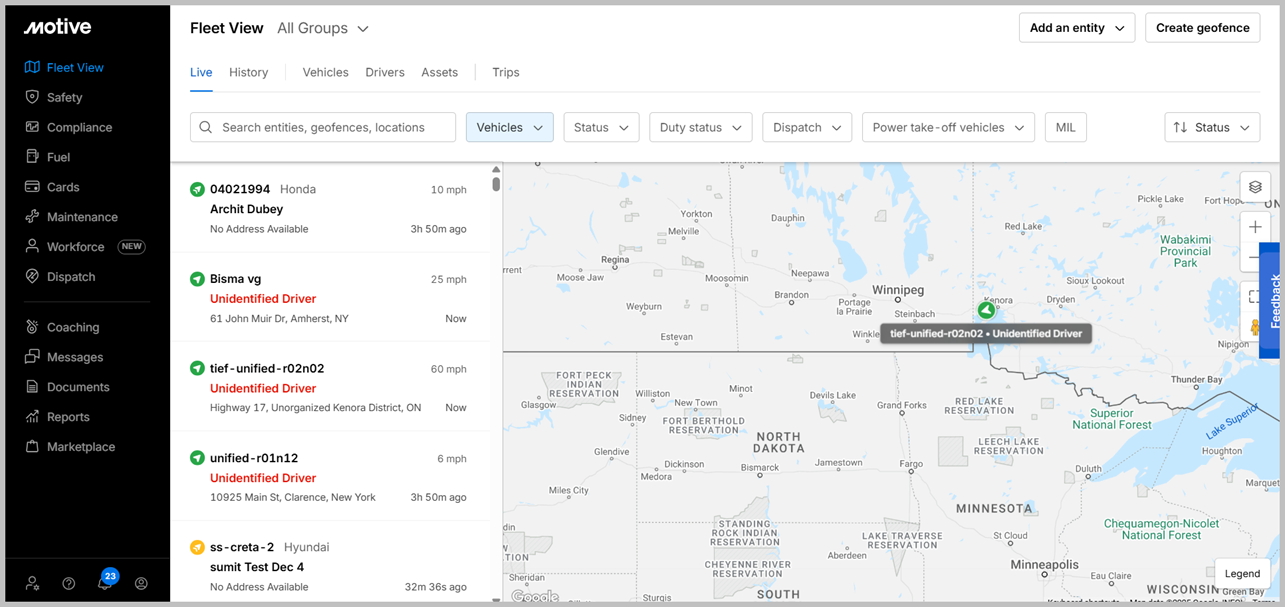Switch to Assets tab

tap(440, 72)
